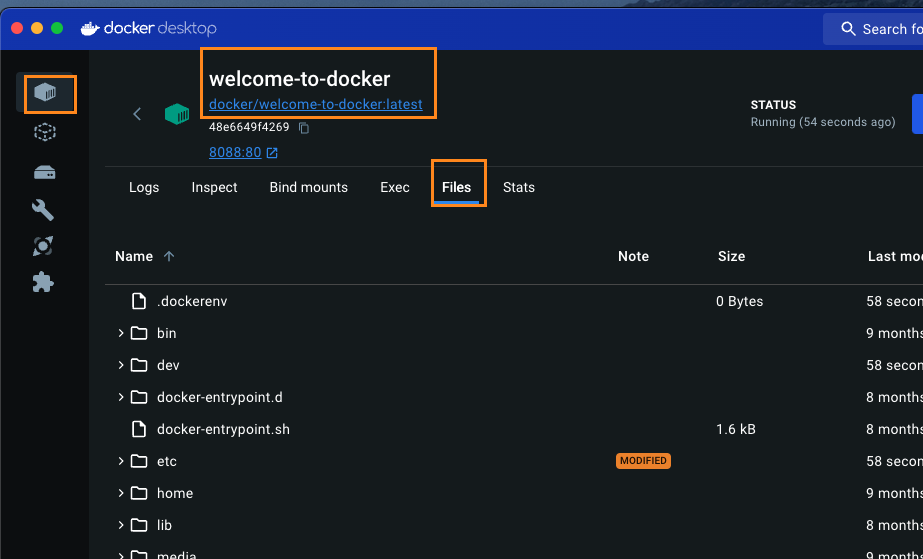Open Docker Scout icon in sidebar
The image size is (923, 559).
(43, 246)
